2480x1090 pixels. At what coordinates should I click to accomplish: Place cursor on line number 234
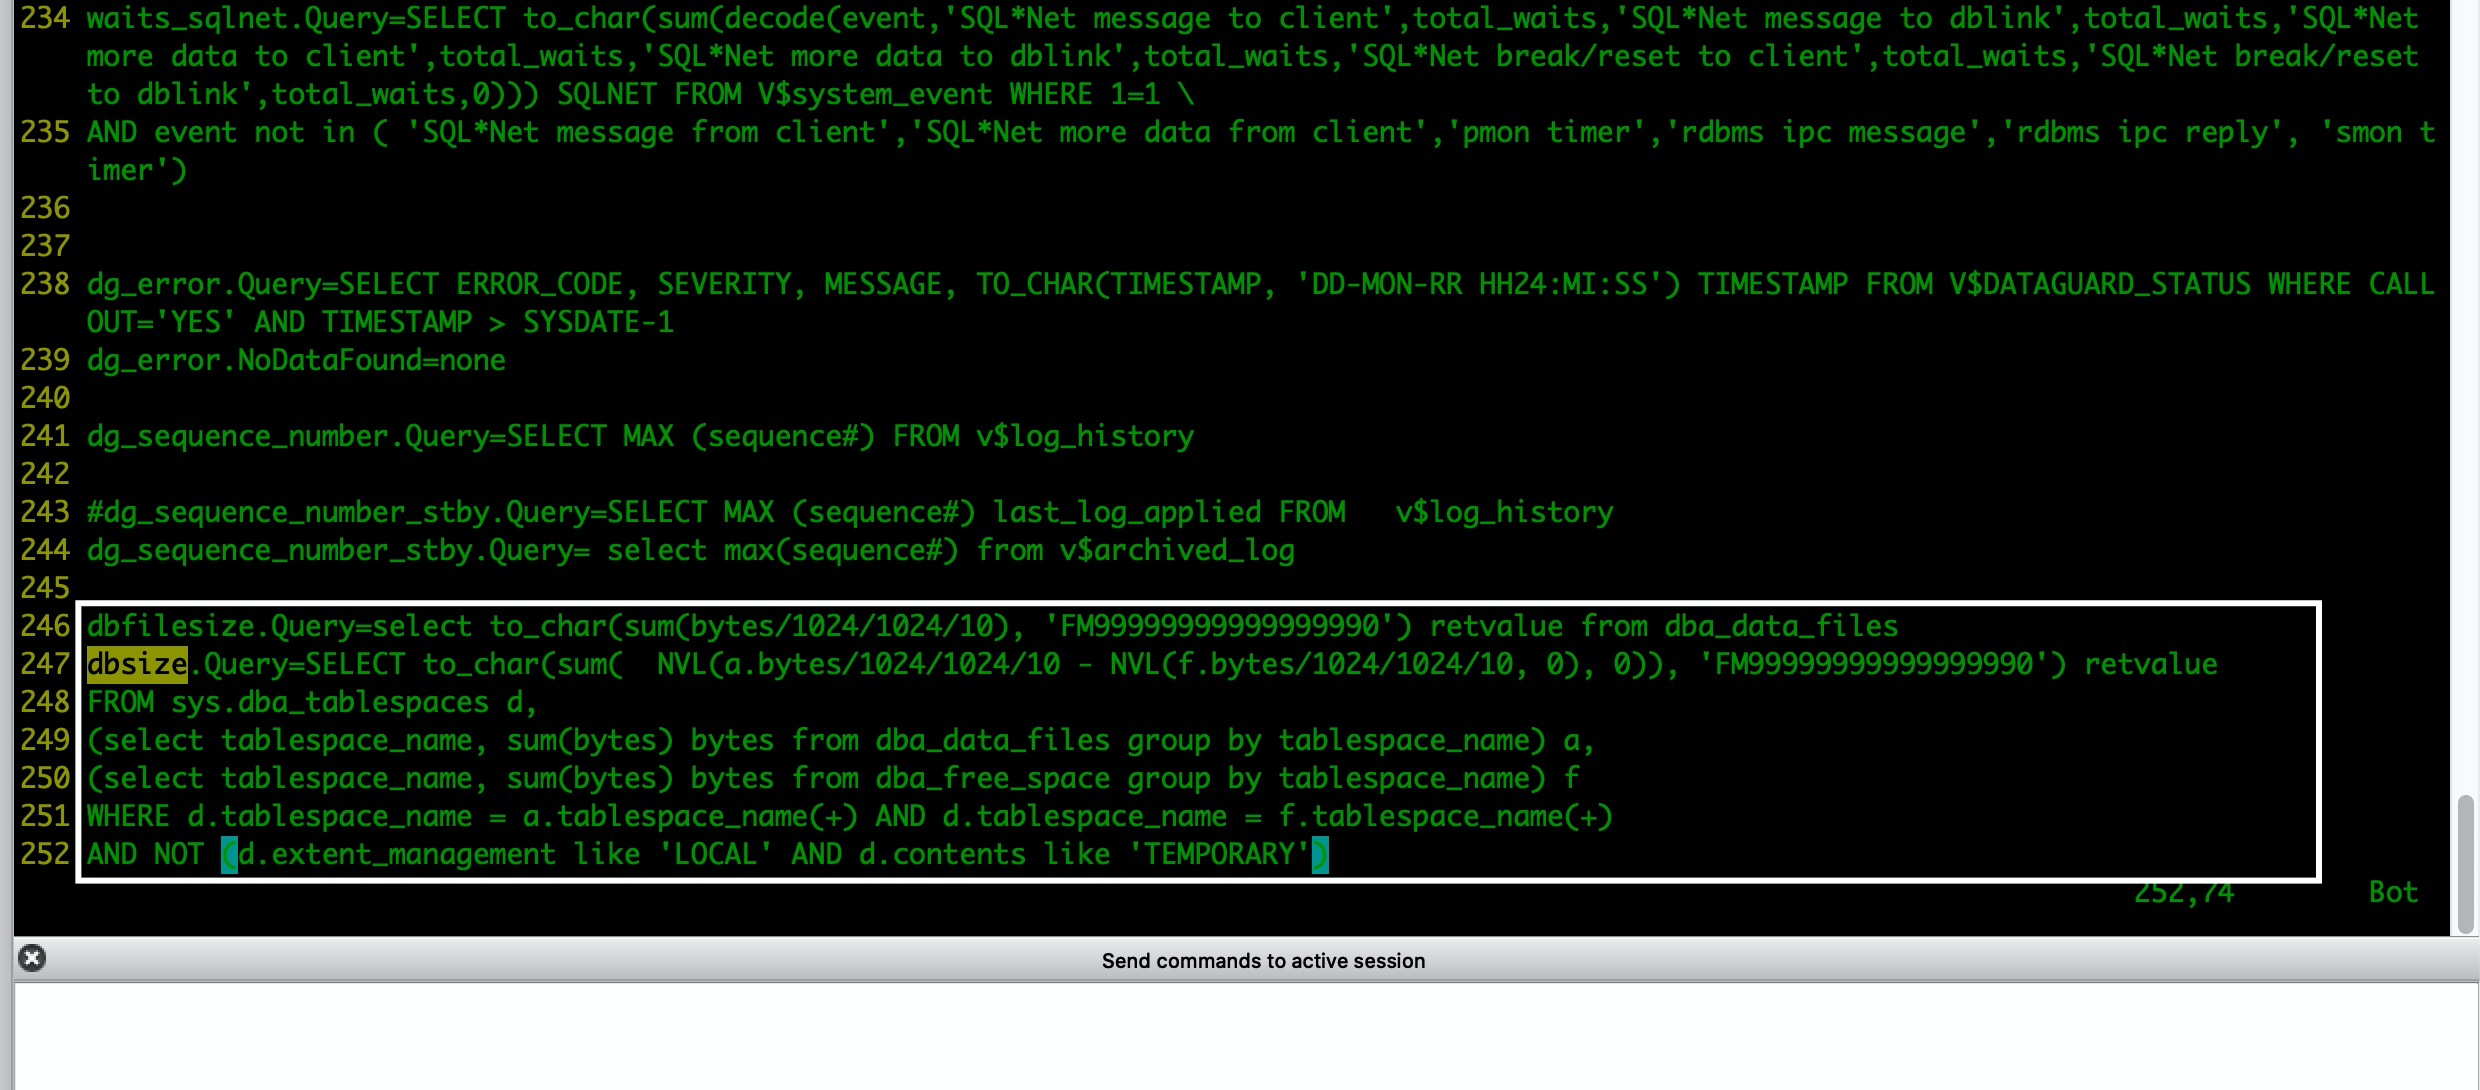44,17
